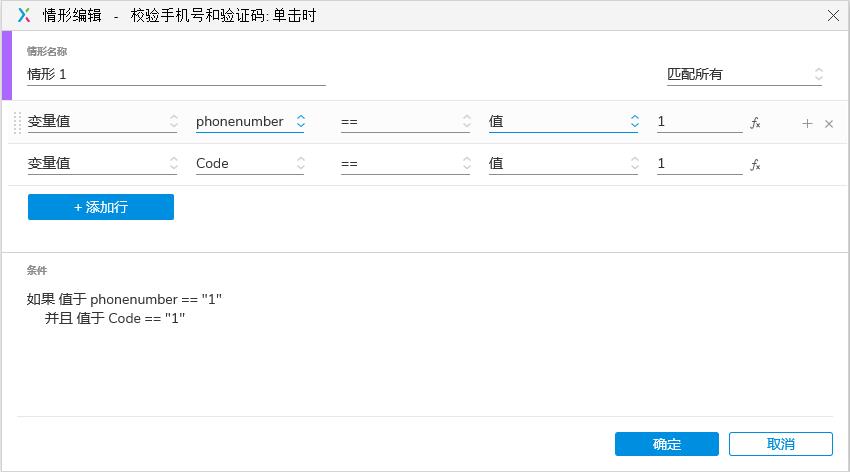Open 值 type dropdown in phonenumber row
The image size is (850, 472).
pyautogui.click(x=564, y=121)
